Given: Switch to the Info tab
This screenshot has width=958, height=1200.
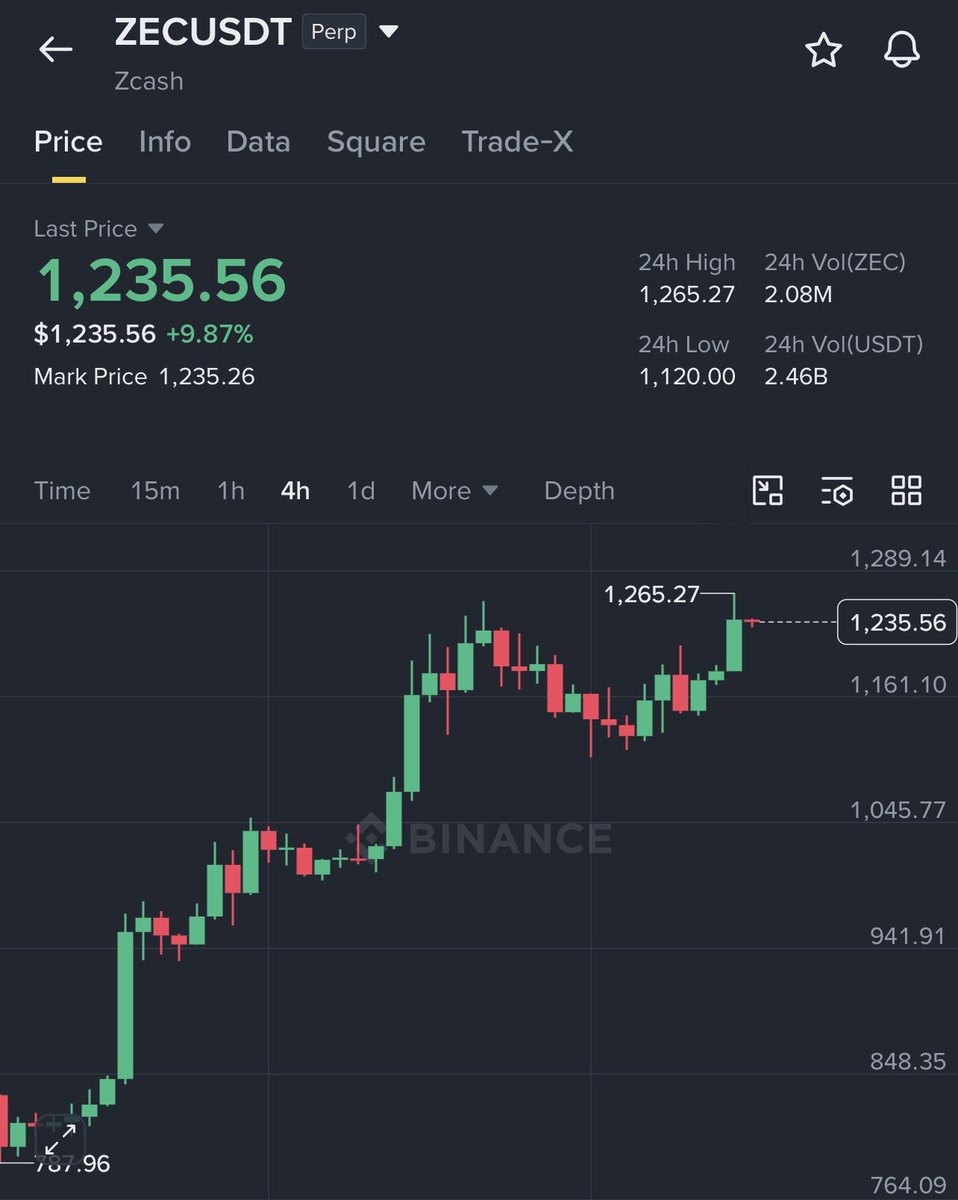Looking at the screenshot, I should 165,142.
